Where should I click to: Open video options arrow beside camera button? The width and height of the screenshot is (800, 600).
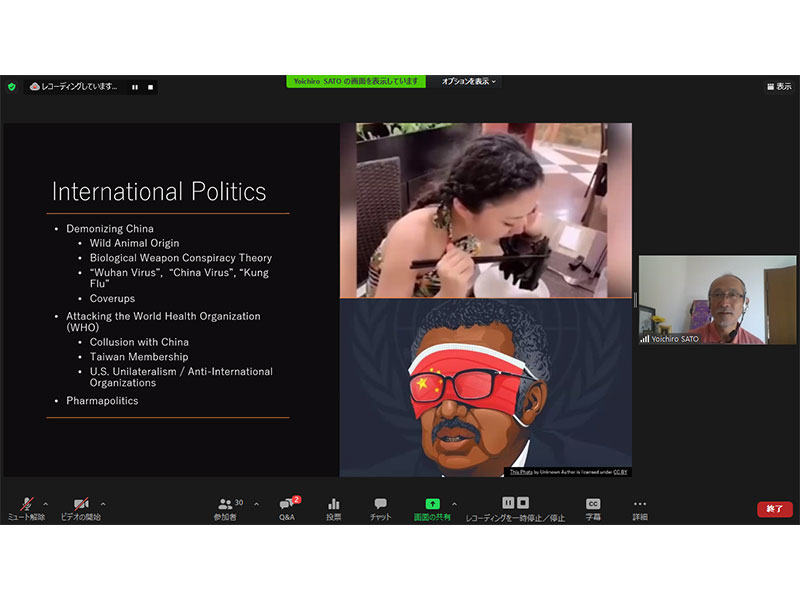(x=102, y=504)
